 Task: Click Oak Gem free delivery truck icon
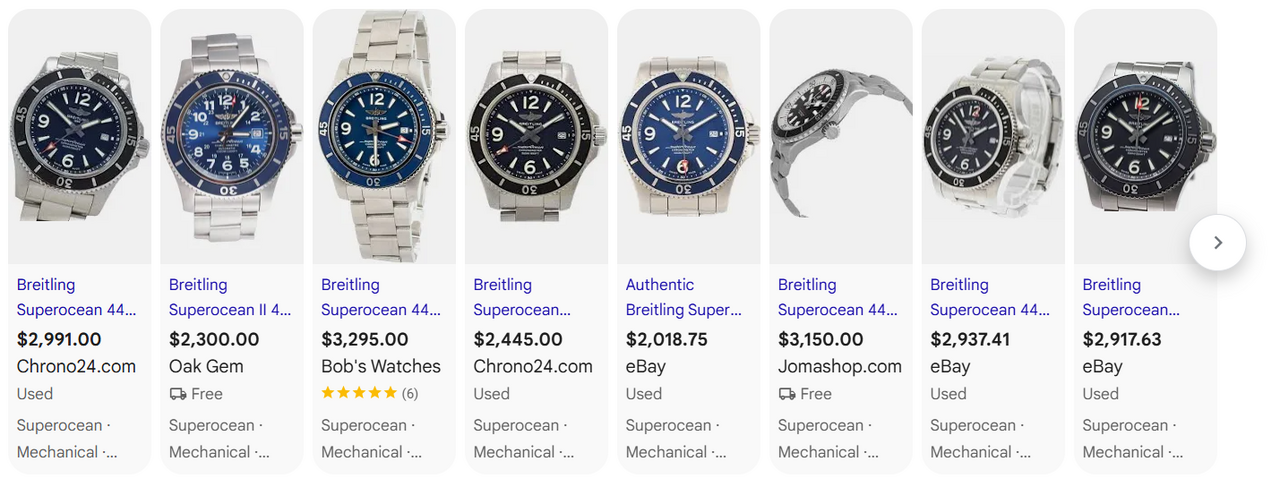click(x=178, y=394)
